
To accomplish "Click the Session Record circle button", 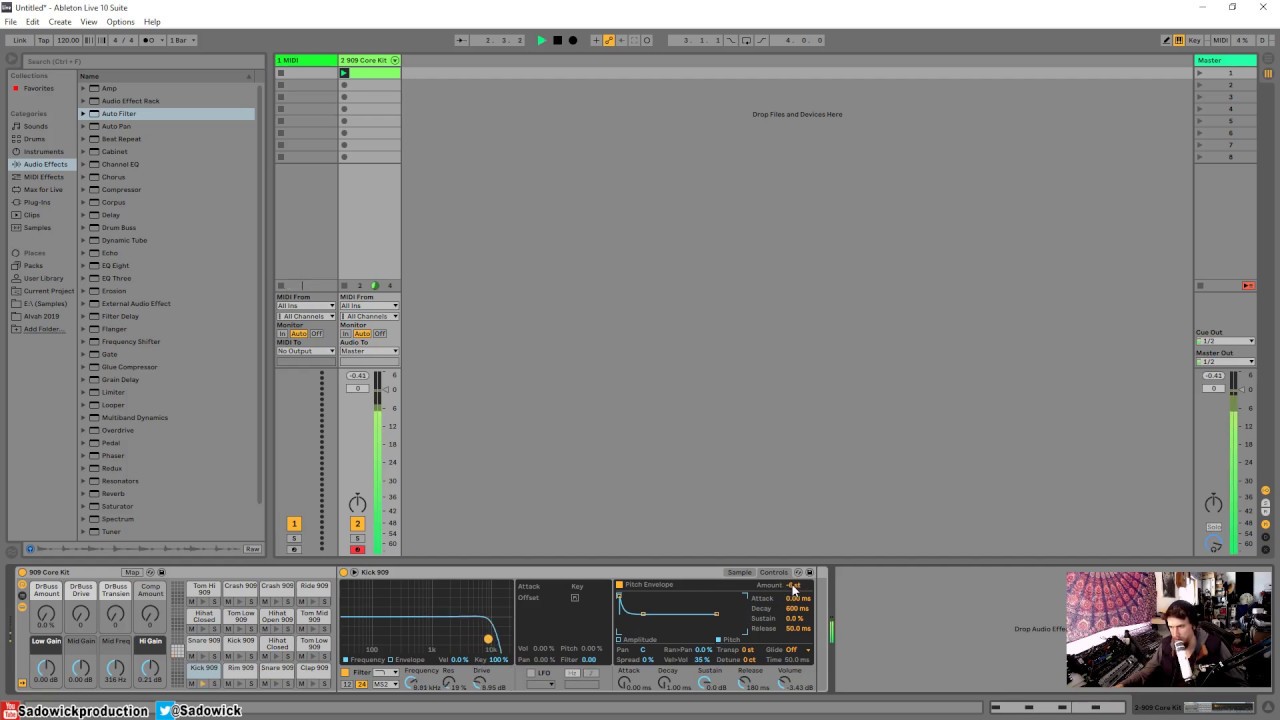I will tap(646, 40).
